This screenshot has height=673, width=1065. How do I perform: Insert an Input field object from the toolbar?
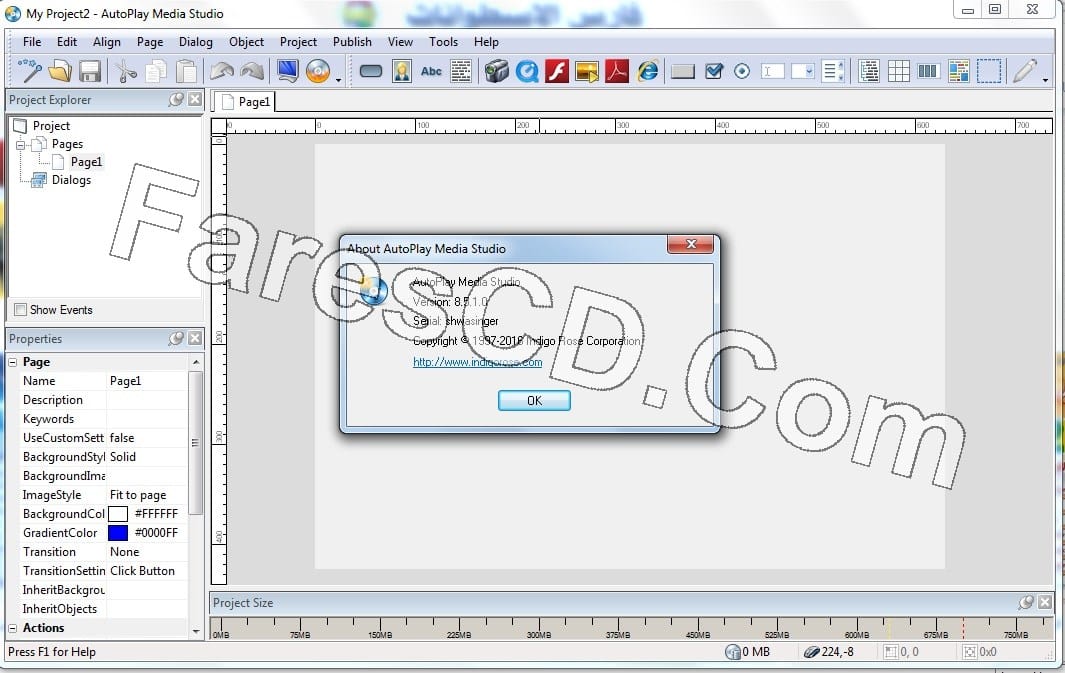(772, 71)
